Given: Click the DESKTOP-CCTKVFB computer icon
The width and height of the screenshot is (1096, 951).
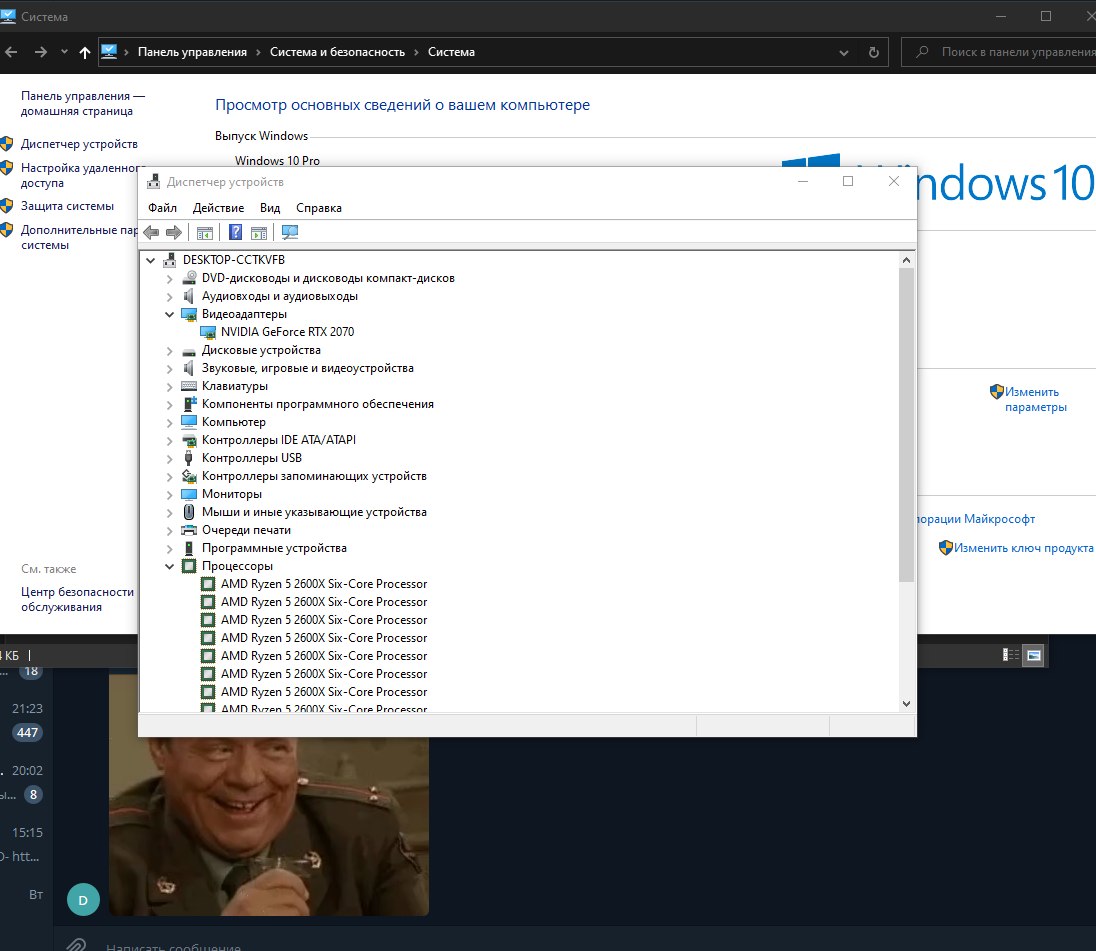Looking at the screenshot, I should [x=169, y=260].
